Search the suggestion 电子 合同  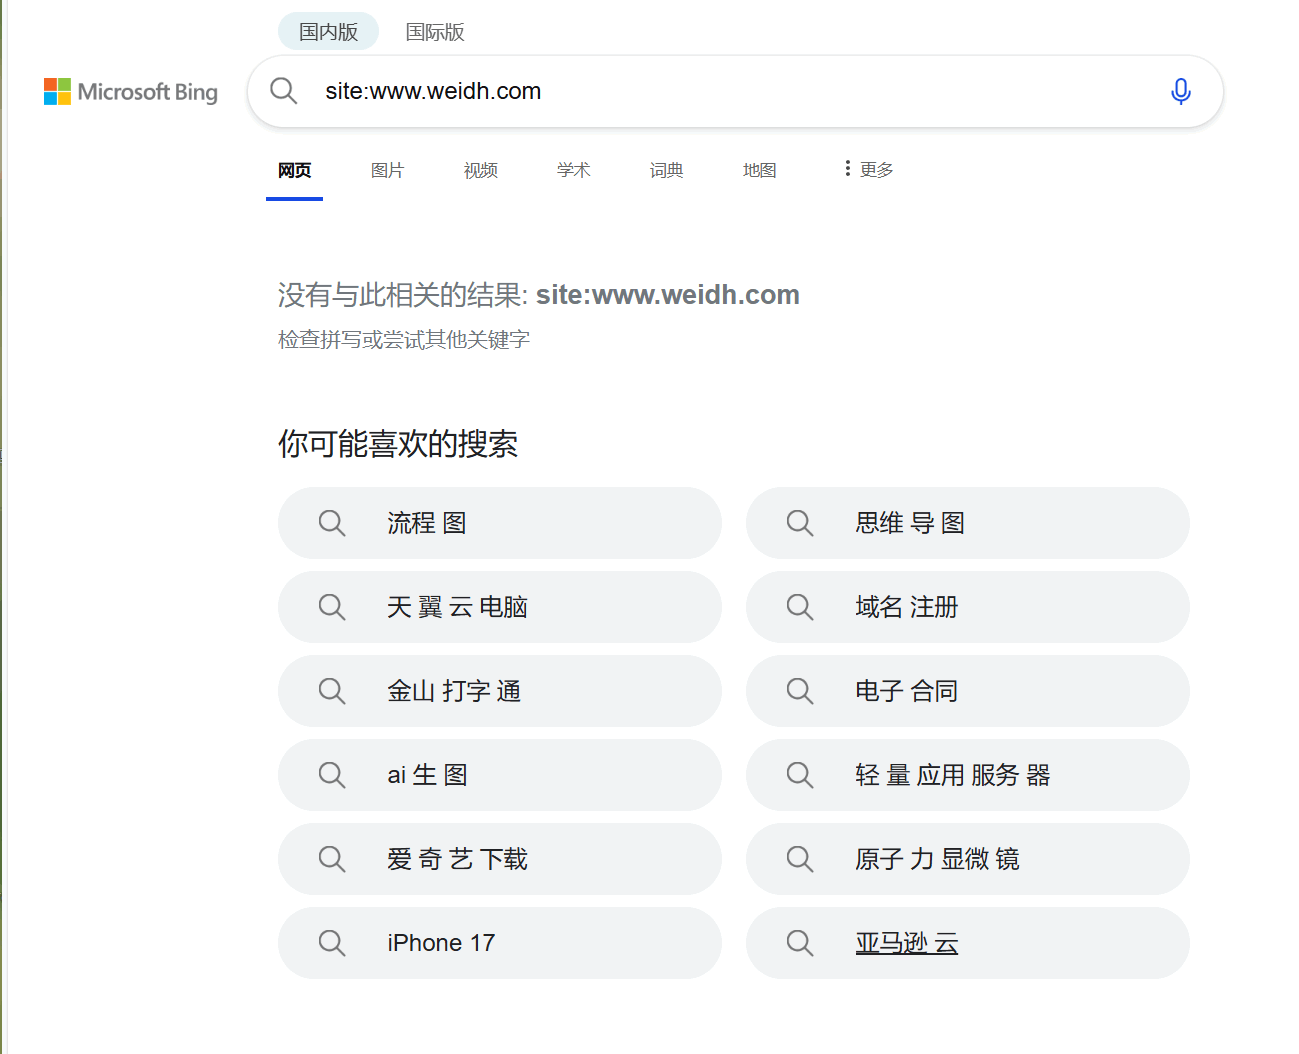click(968, 691)
